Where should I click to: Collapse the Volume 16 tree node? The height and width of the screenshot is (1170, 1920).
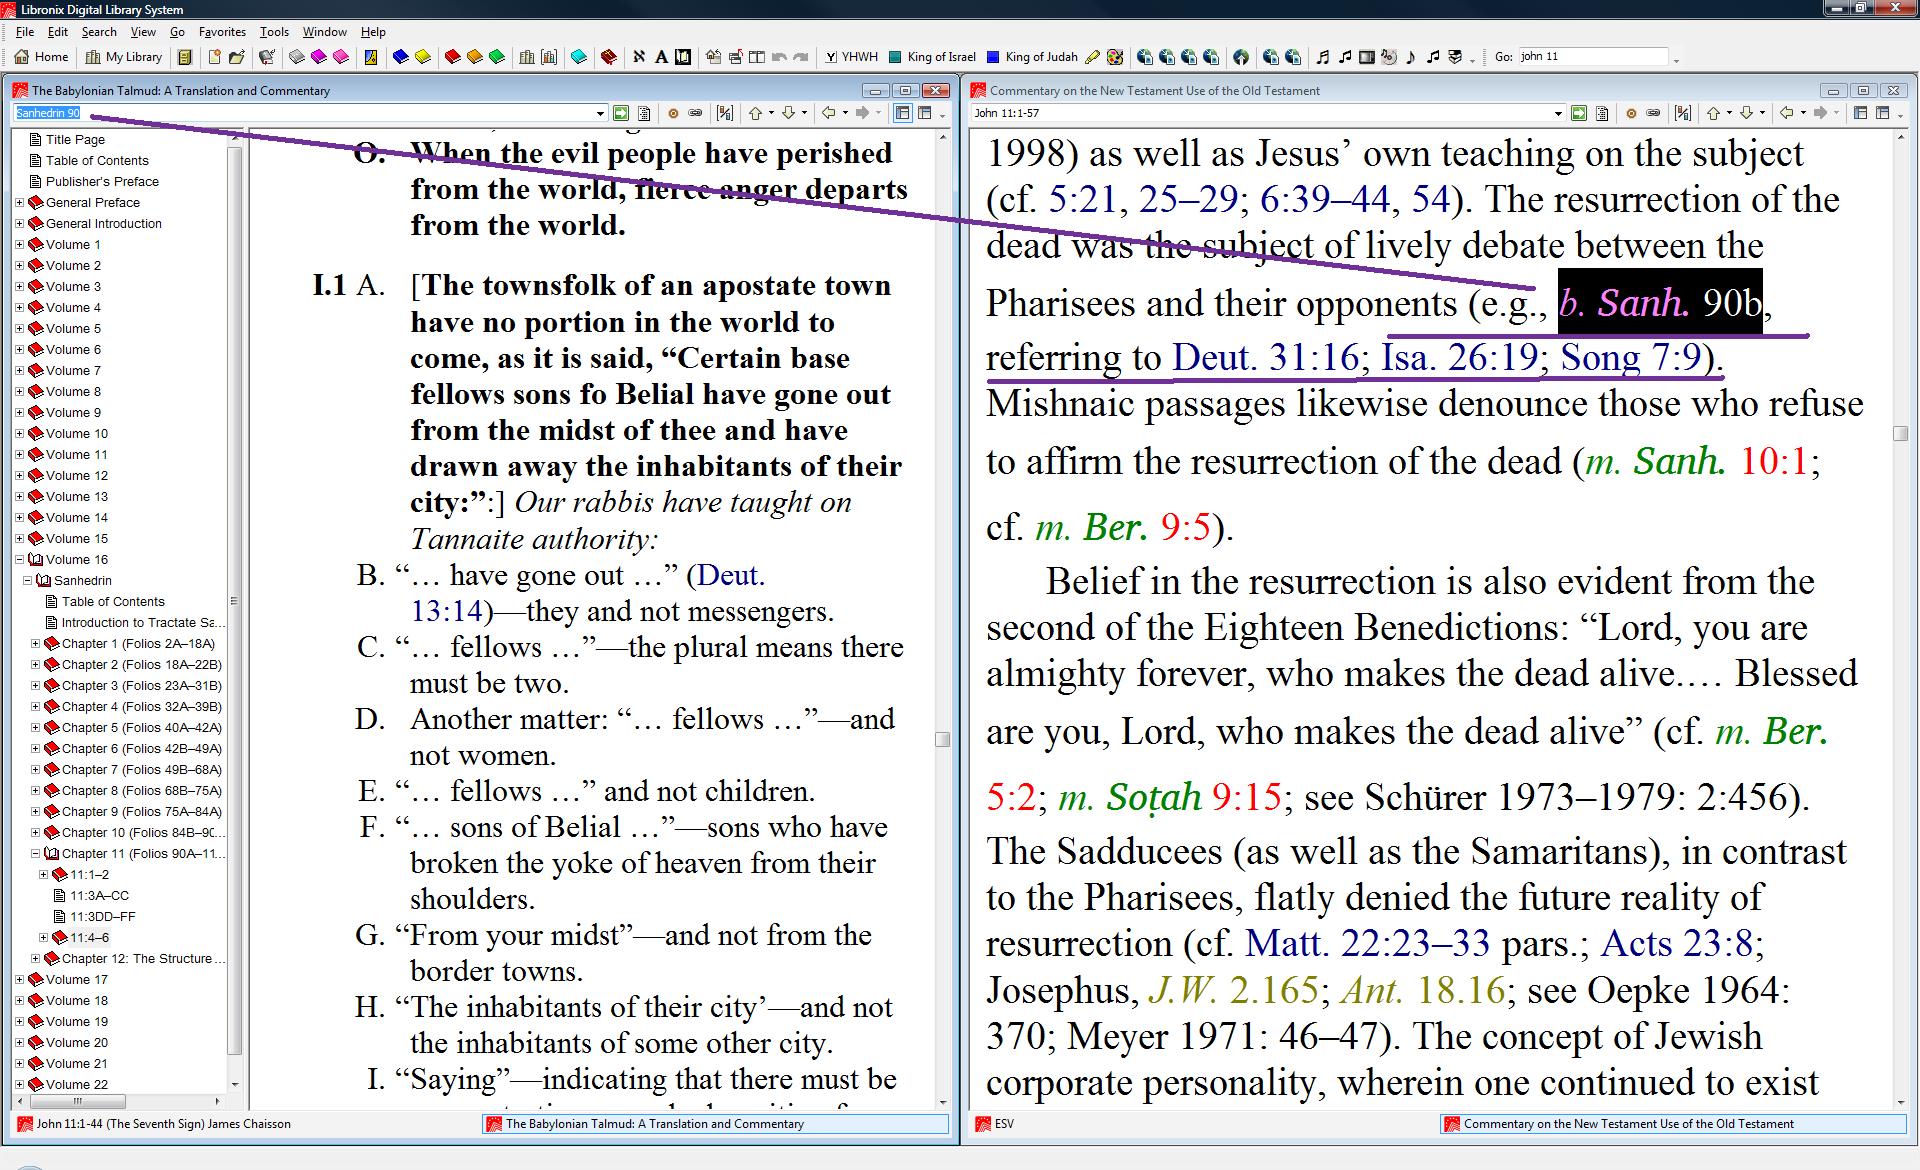point(19,560)
